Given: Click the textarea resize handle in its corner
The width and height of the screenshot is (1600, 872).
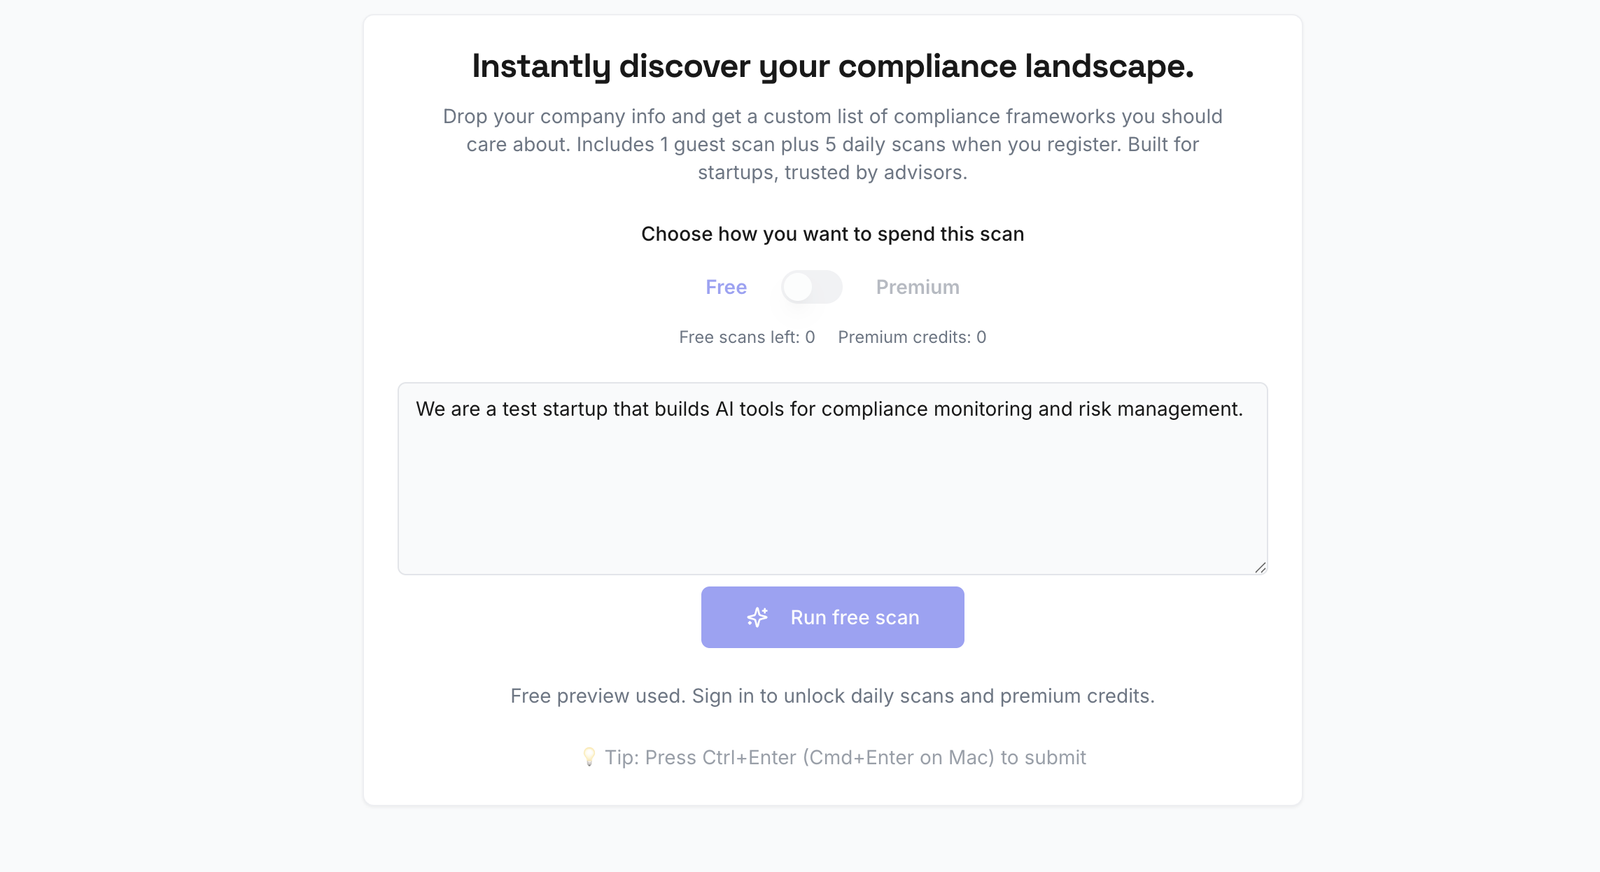Looking at the screenshot, I should coord(1259,568).
